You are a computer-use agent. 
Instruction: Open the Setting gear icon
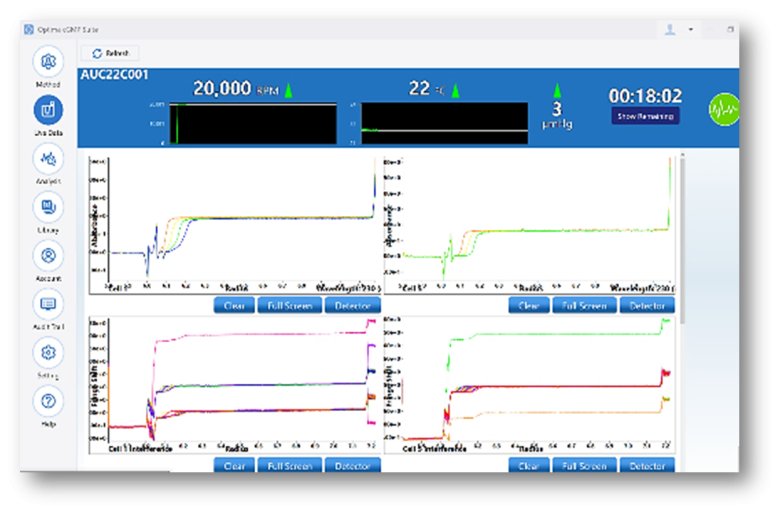[48, 352]
